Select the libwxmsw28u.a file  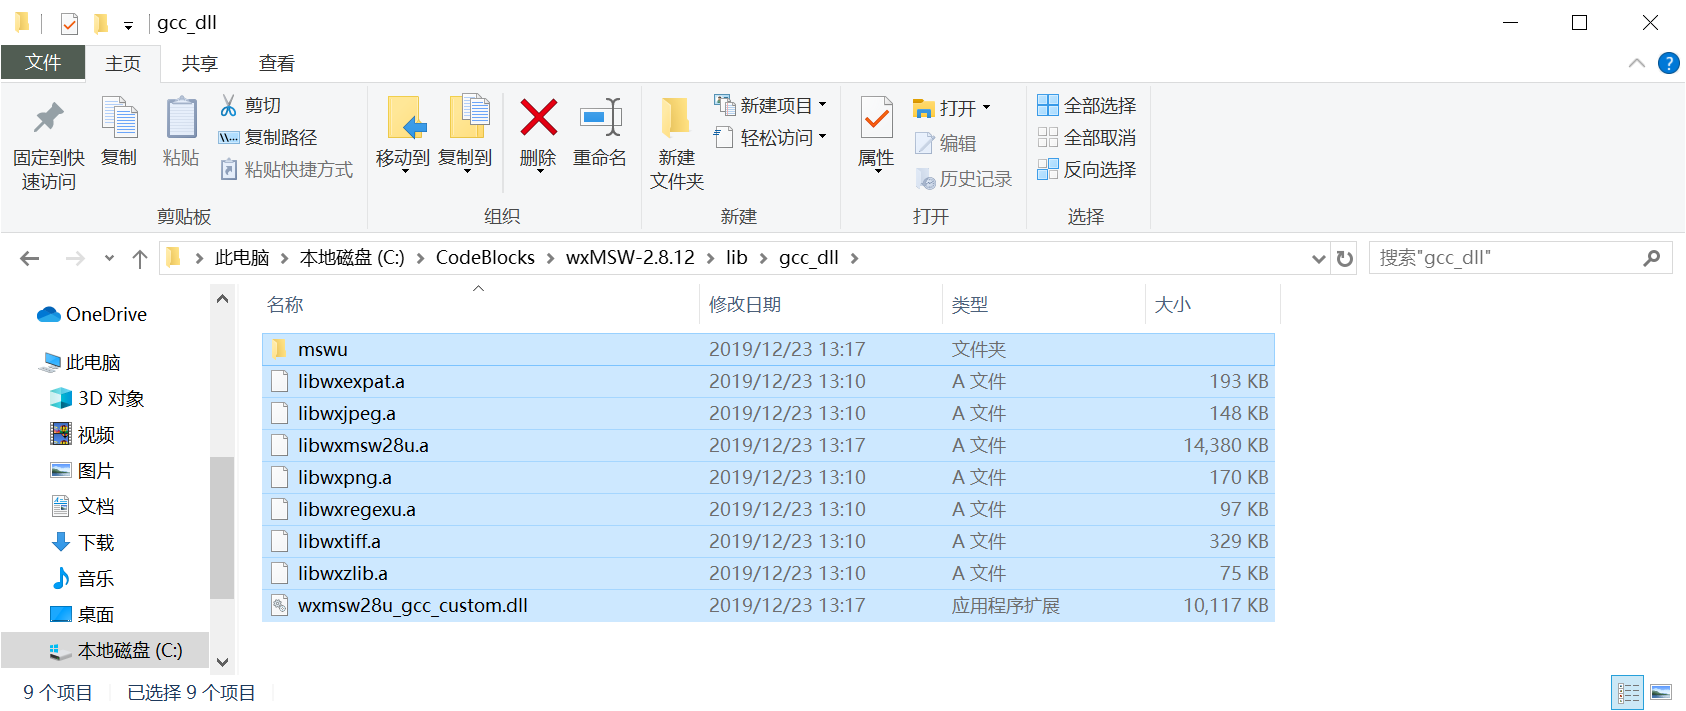[768, 445]
